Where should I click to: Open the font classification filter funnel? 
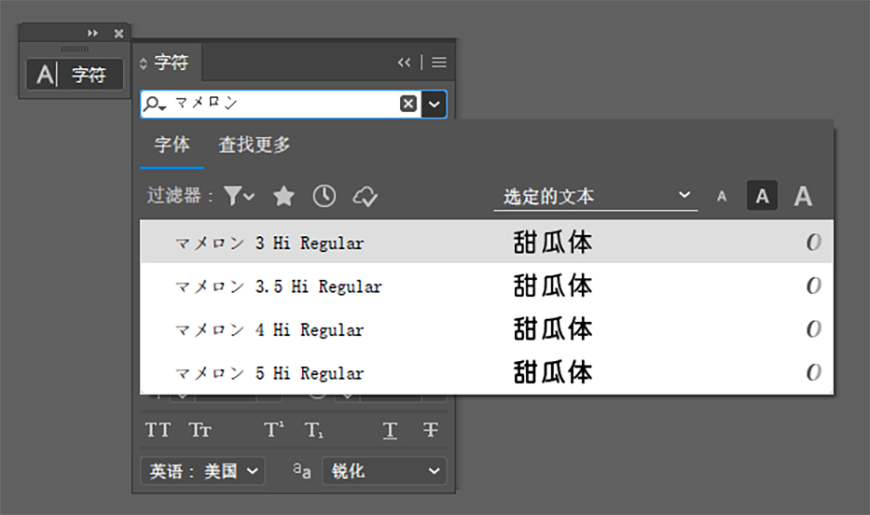tap(239, 196)
